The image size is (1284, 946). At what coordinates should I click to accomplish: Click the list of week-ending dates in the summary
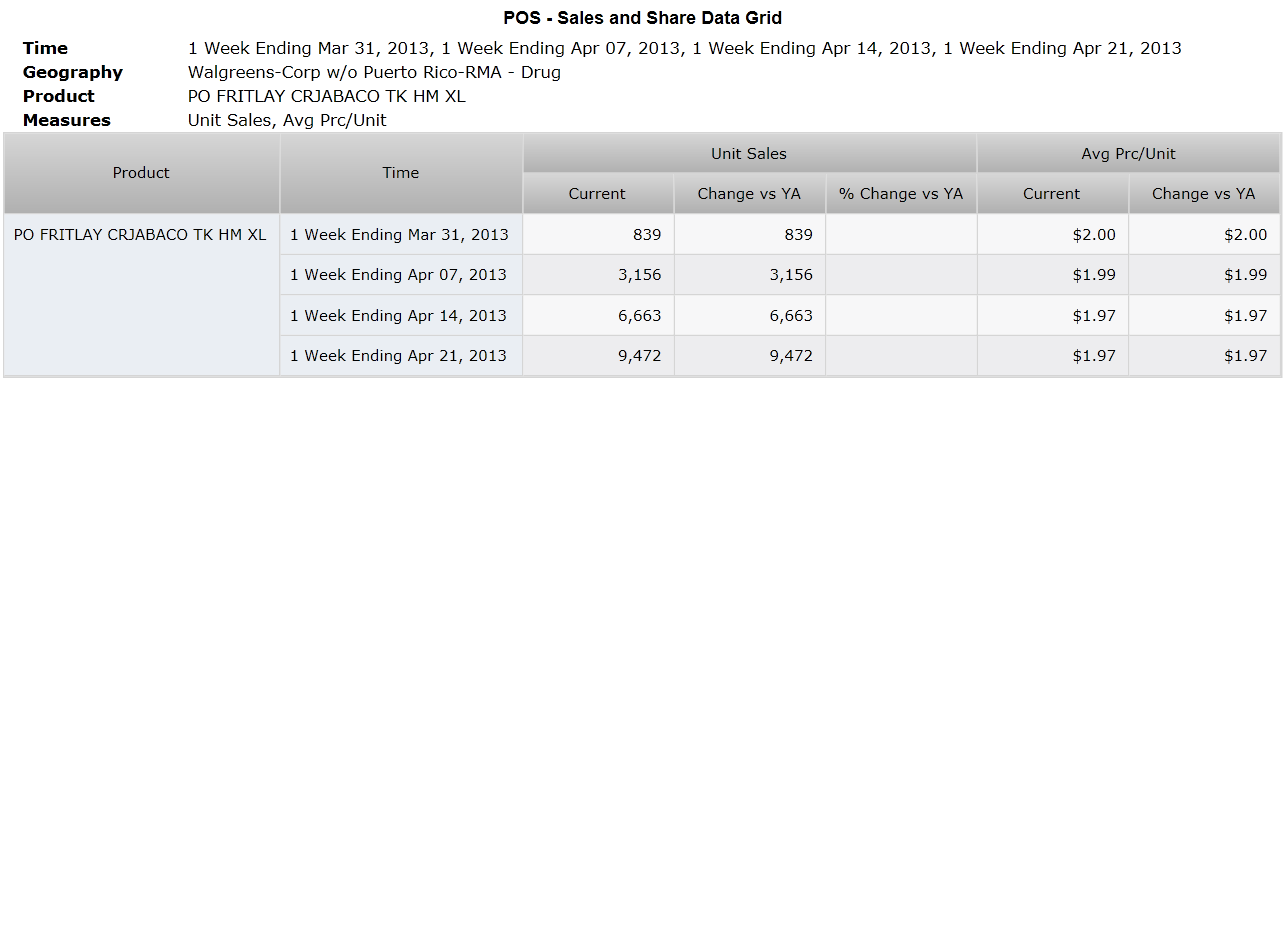685,48
